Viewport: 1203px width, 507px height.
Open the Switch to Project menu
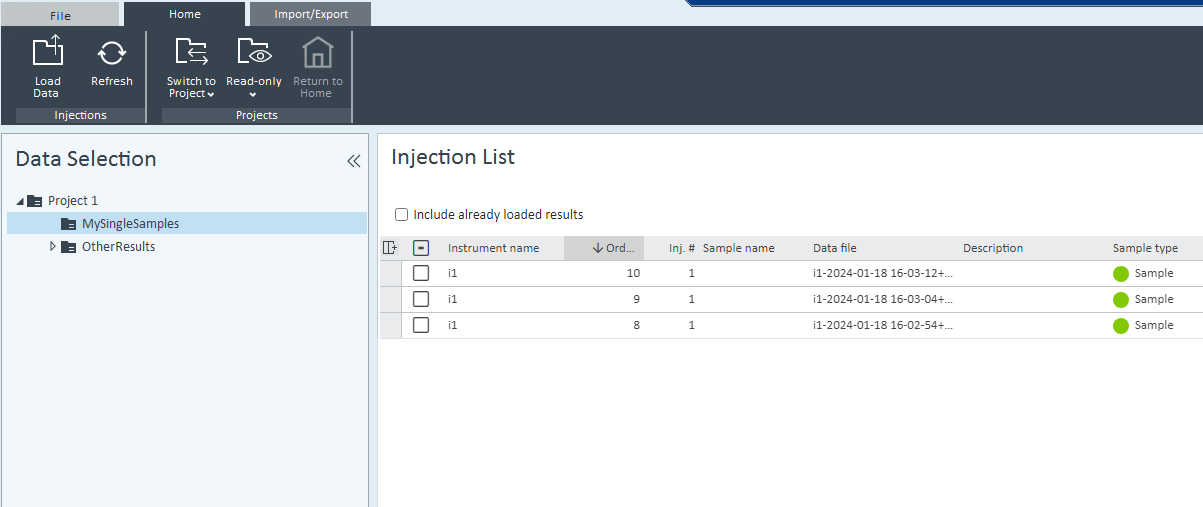click(191, 68)
